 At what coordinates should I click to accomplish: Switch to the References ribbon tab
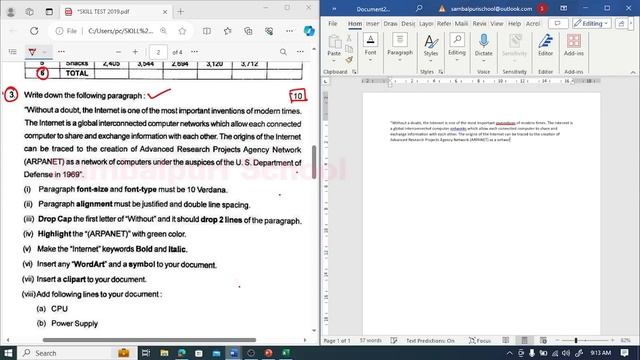click(444, 24)
